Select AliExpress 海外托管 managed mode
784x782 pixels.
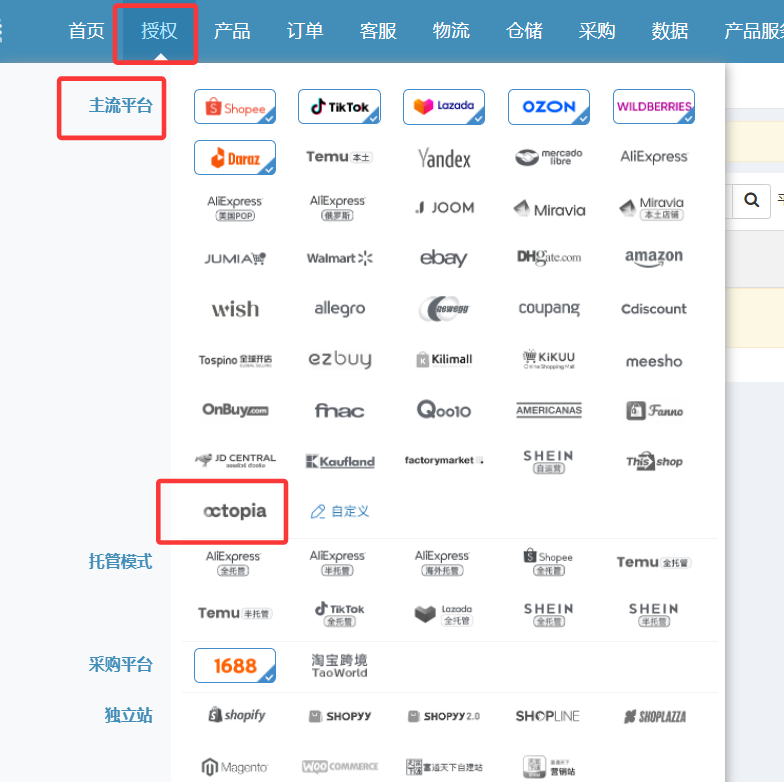tap(442, 562)
